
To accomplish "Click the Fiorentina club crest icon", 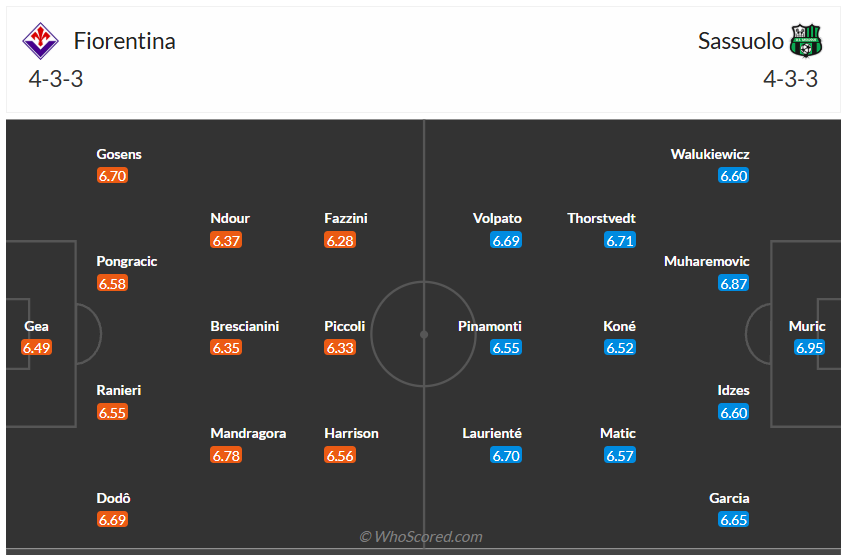I will tap(41, 41).
